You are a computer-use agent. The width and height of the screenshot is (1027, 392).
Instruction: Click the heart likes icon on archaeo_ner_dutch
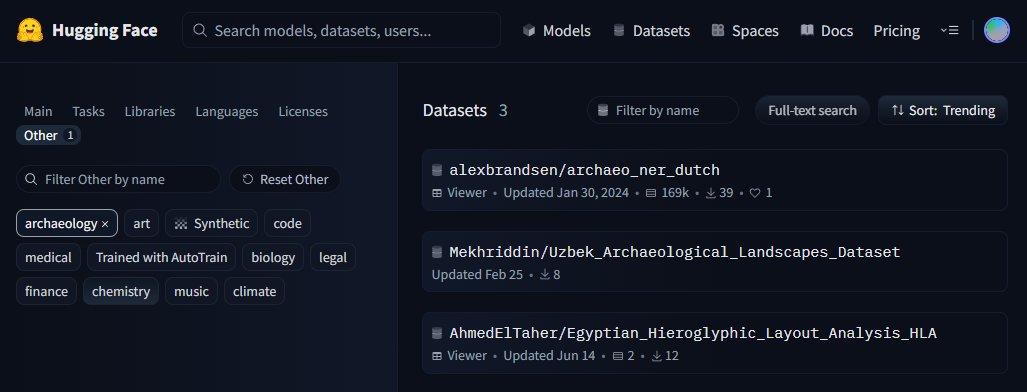pos(755,193)
